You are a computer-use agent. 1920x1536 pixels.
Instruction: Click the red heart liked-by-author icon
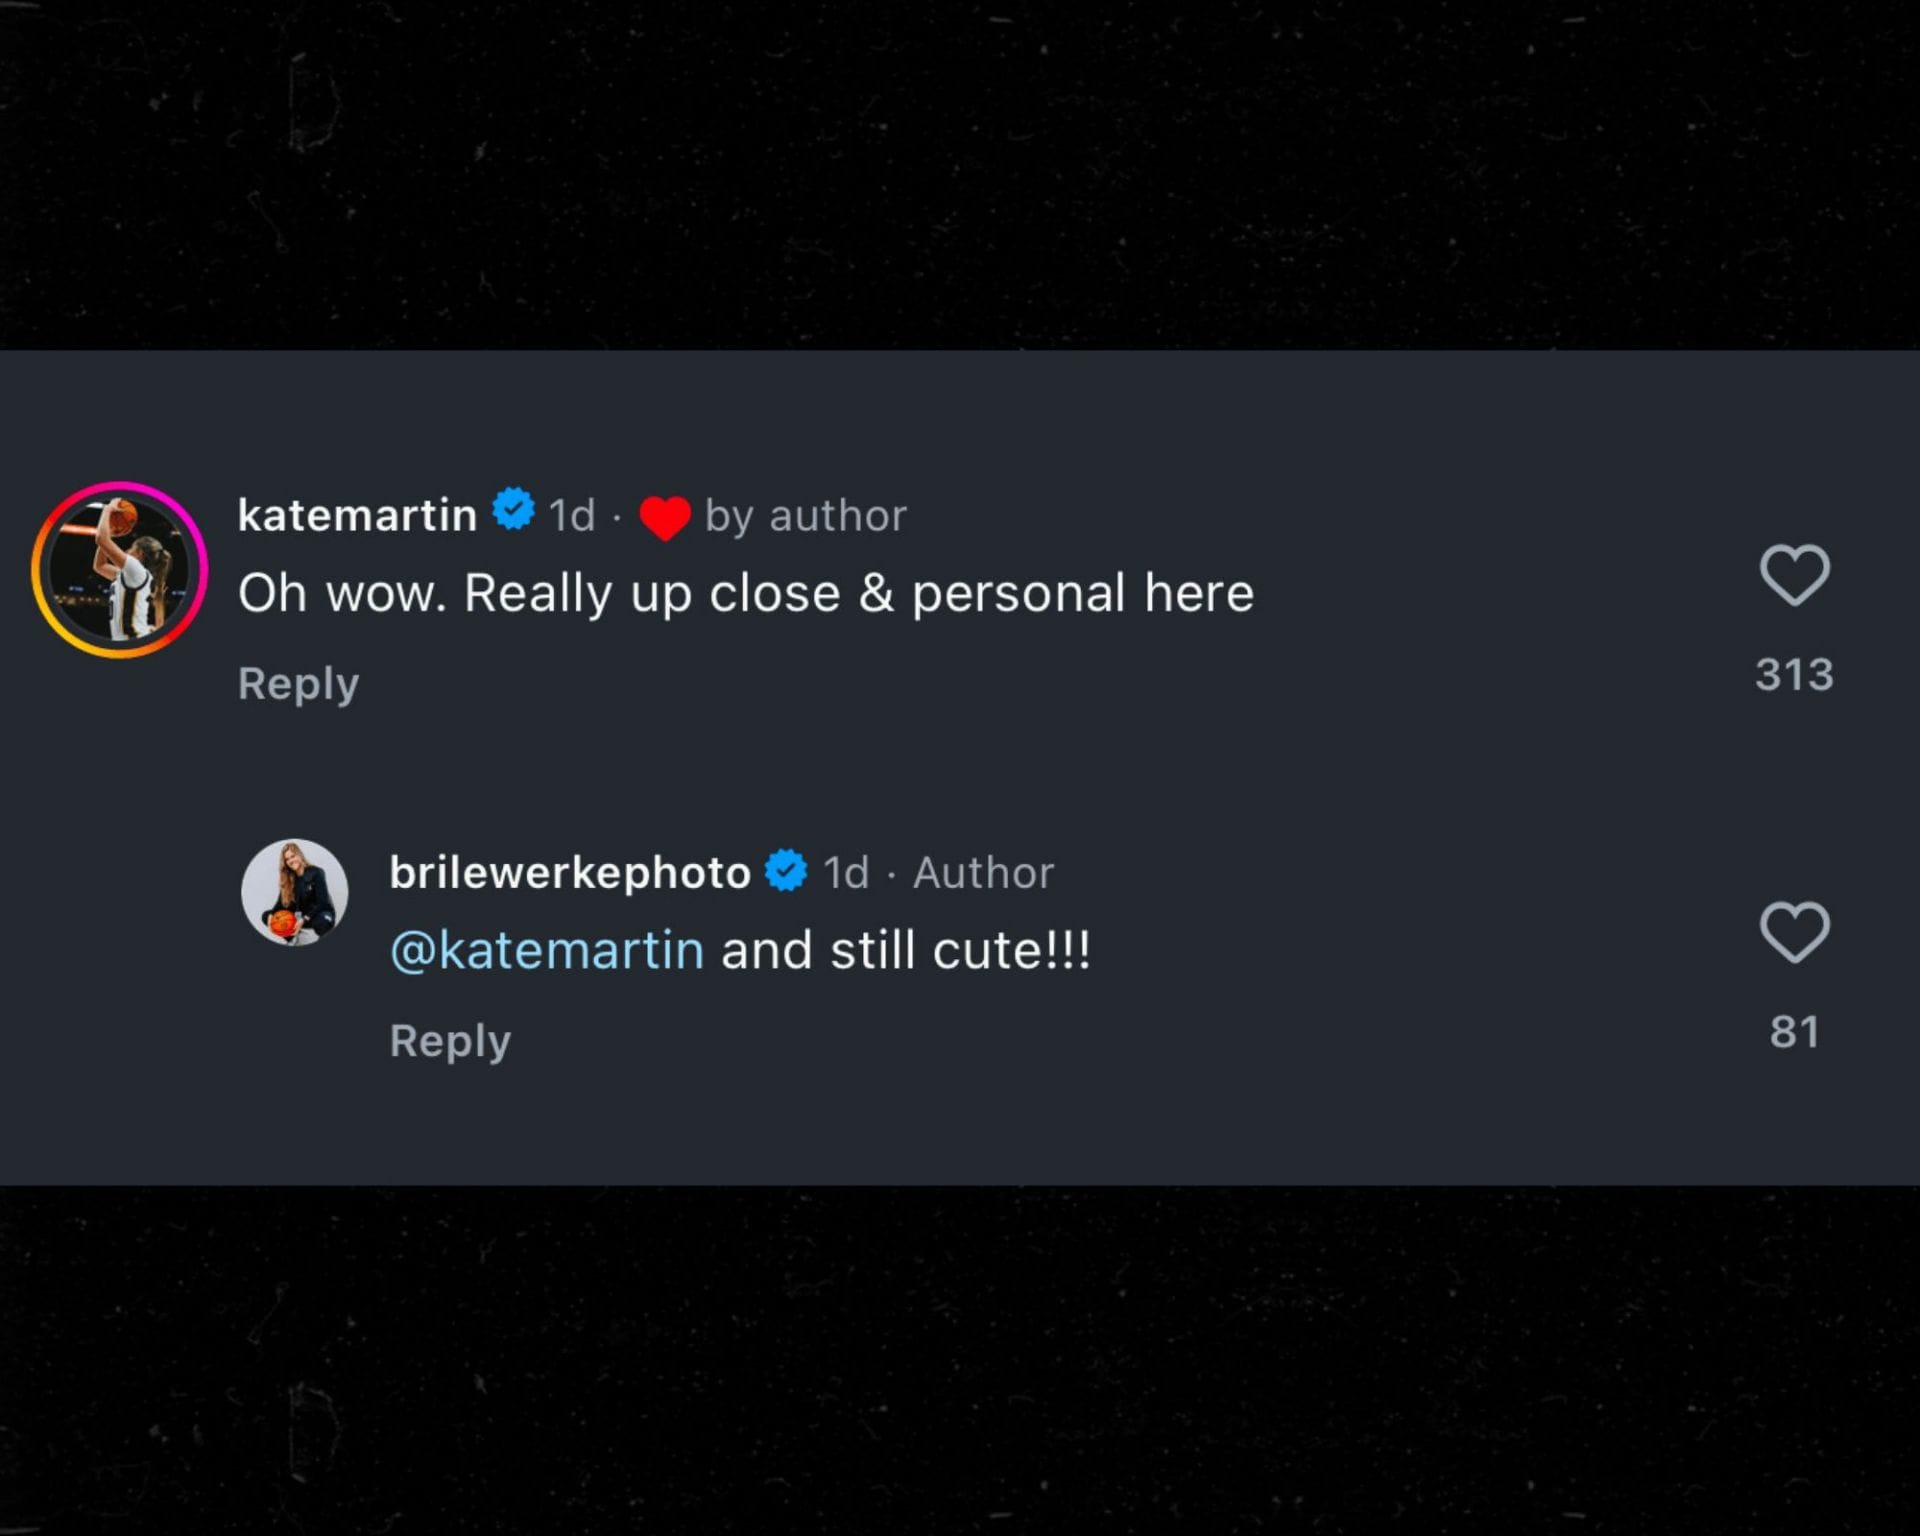665,518
